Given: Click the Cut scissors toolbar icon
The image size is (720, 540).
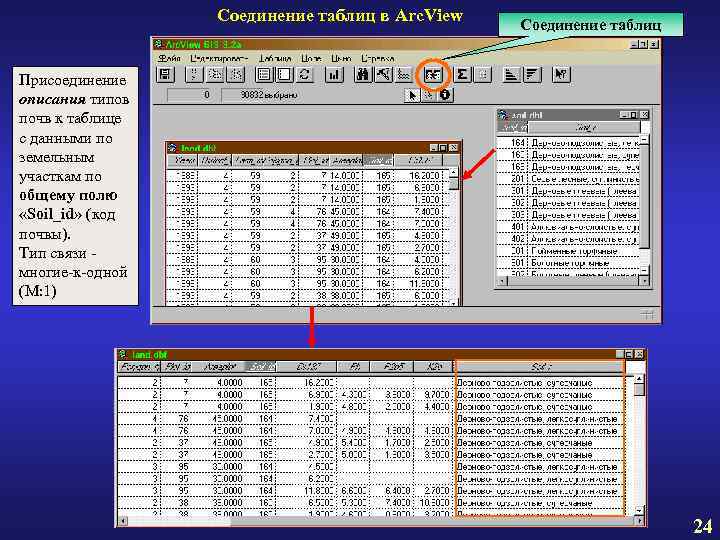Looking at the screenshot, I should [x=194, y=74].
